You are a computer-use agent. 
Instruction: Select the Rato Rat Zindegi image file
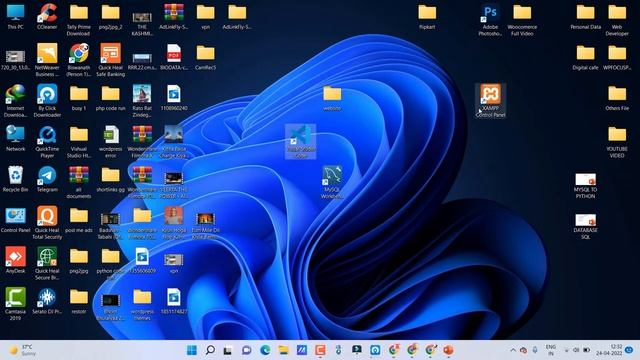[142, 101]
